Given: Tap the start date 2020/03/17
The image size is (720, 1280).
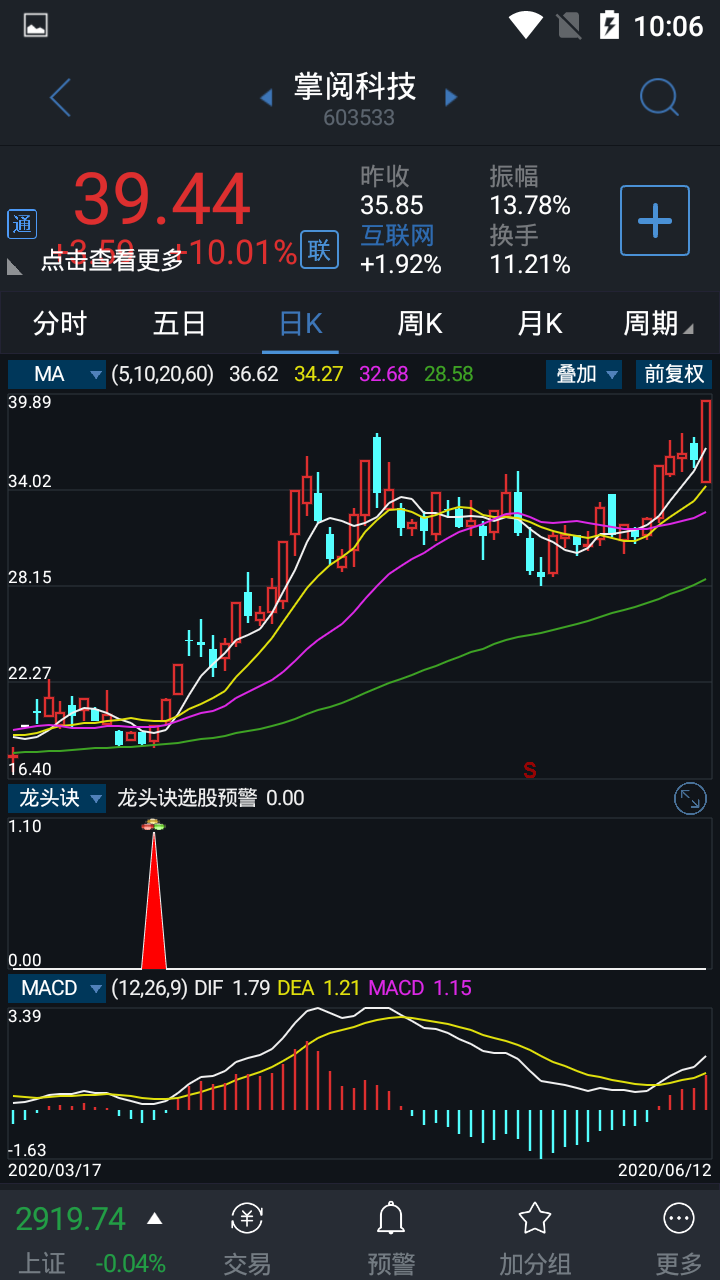Looking at the screenshot, I should (55, 1169).
